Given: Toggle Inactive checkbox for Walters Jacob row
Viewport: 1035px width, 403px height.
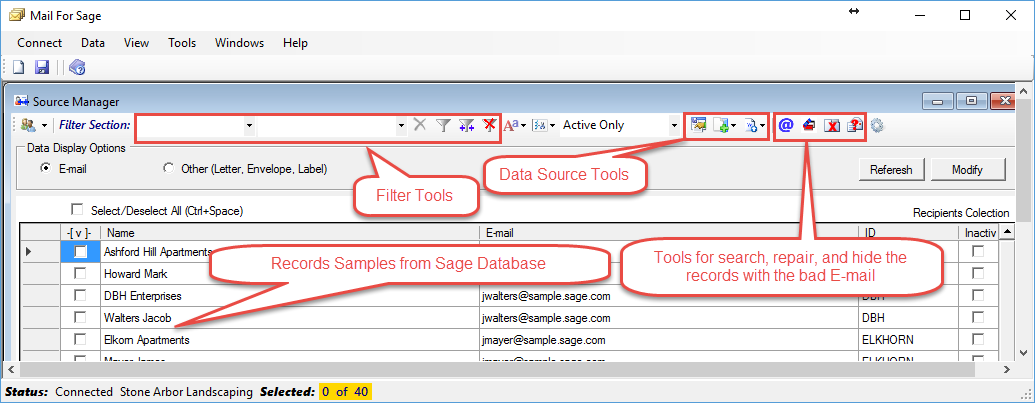Looking at the screenshot, I should tap(978, 317).
